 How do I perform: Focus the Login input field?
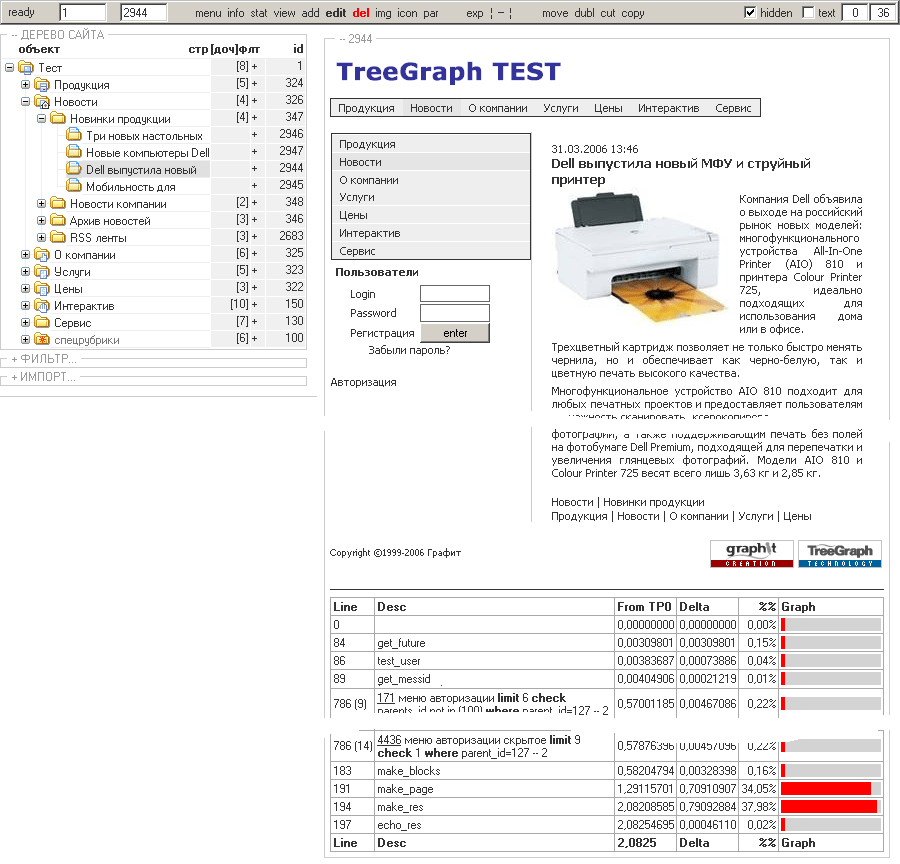pos(455,293)
